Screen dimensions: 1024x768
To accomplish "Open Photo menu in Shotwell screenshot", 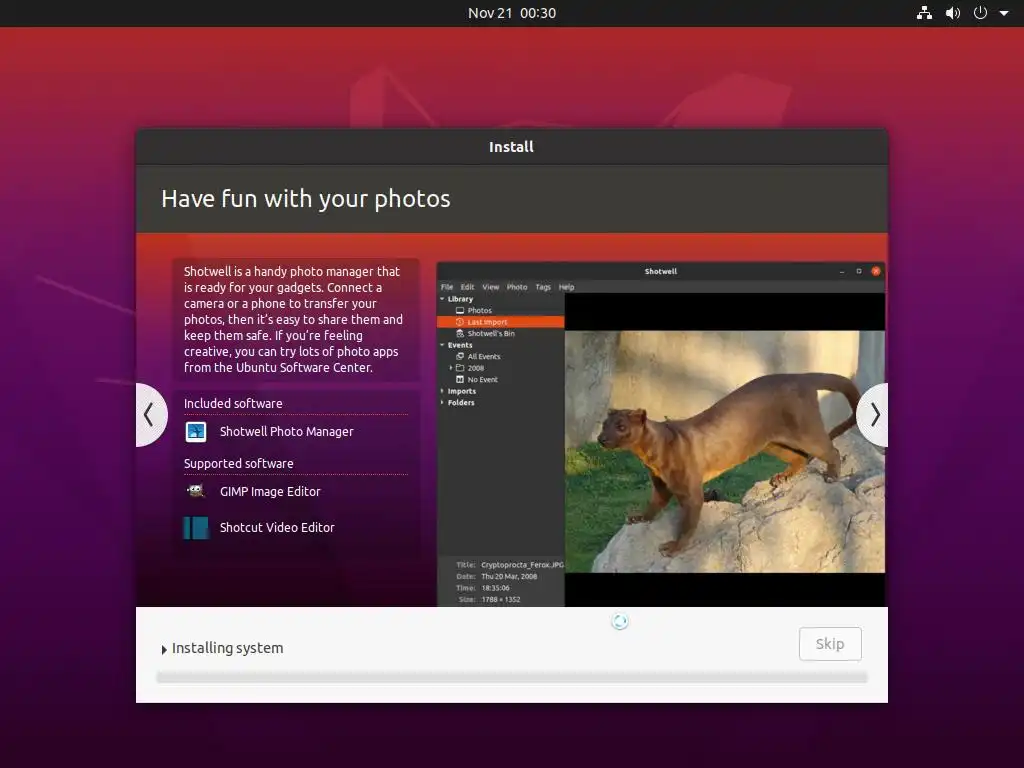I will point(517,287).
